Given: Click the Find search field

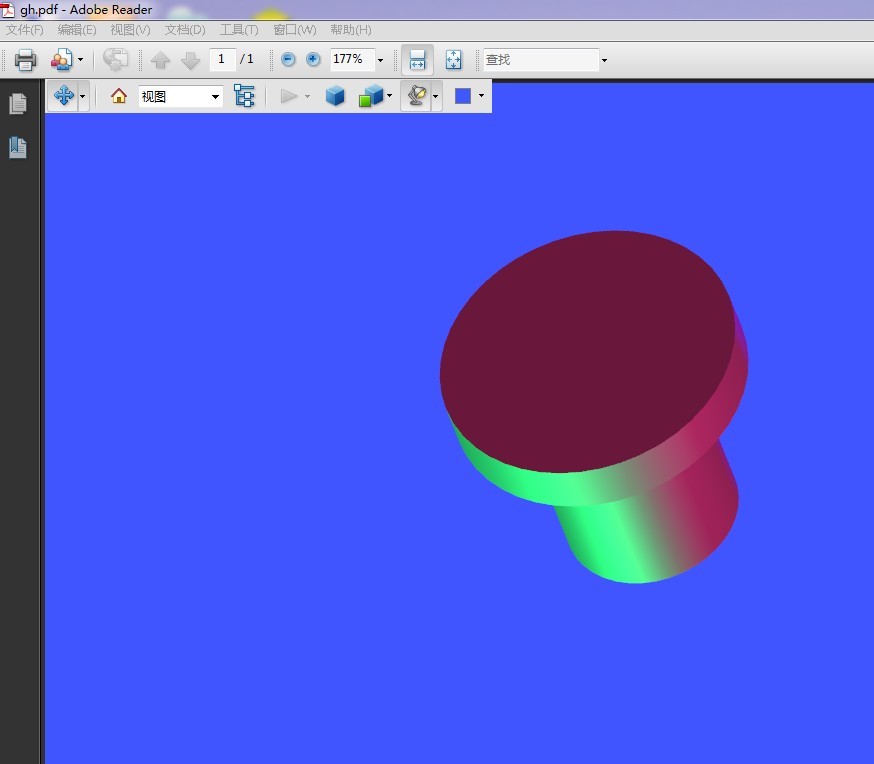Looking at the screenshot, I should tap(541, 60).
